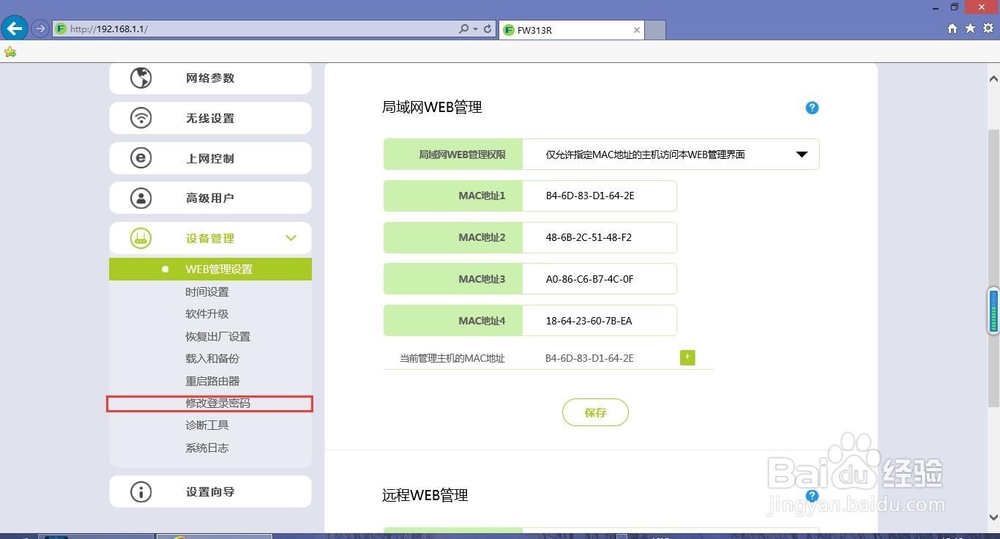Screen dimensions: 1000x539
Task: Open the browser home icon
Action: (x=952, y=28)
